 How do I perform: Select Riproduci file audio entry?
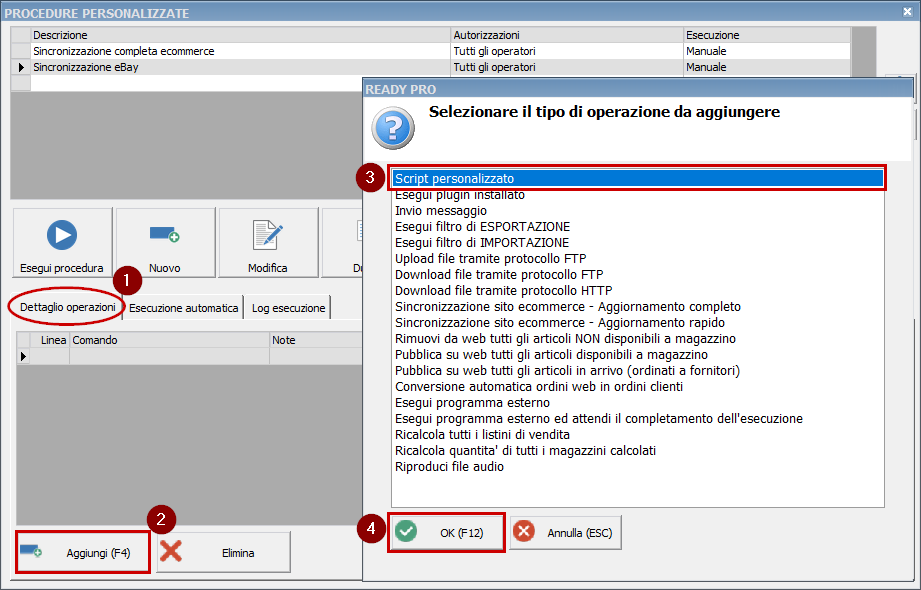pyautogui.click(x=449, y=467)
